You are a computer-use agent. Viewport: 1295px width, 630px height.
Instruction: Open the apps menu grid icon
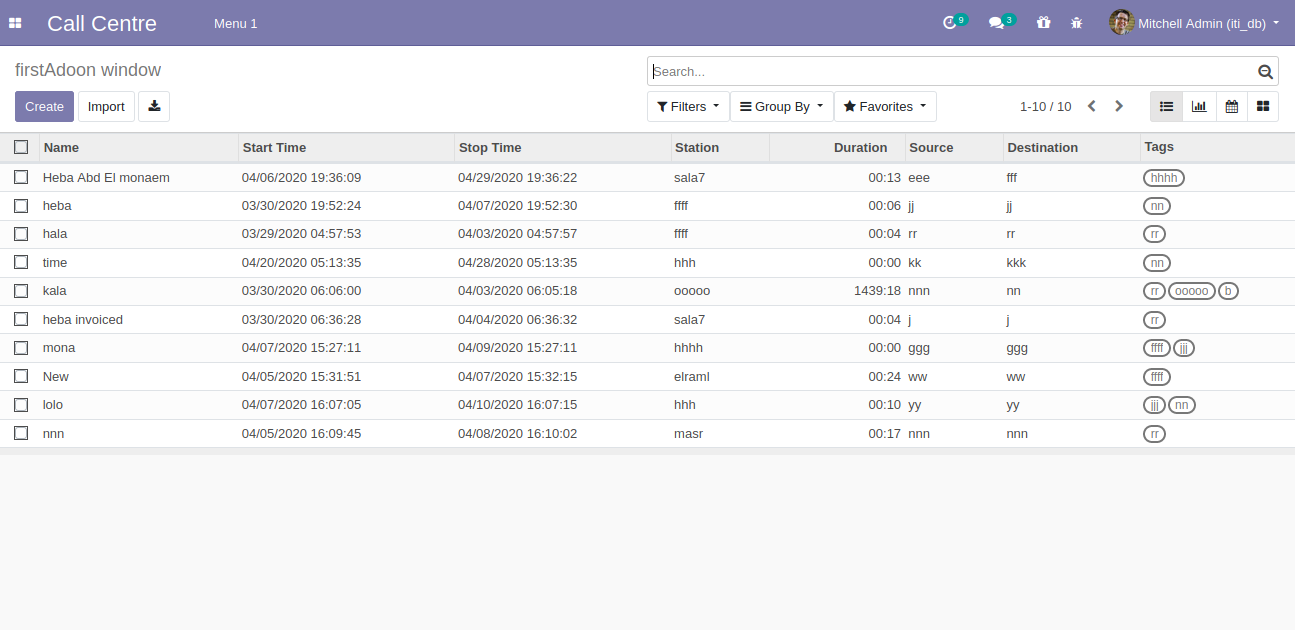point(15,22)
